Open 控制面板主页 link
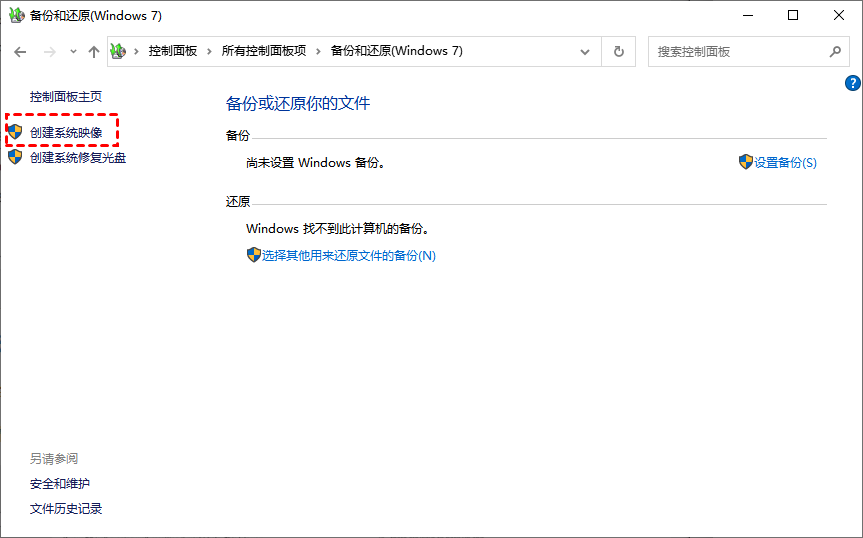The height and width of the screenshot is (538, 863). [x=65, y=97]
